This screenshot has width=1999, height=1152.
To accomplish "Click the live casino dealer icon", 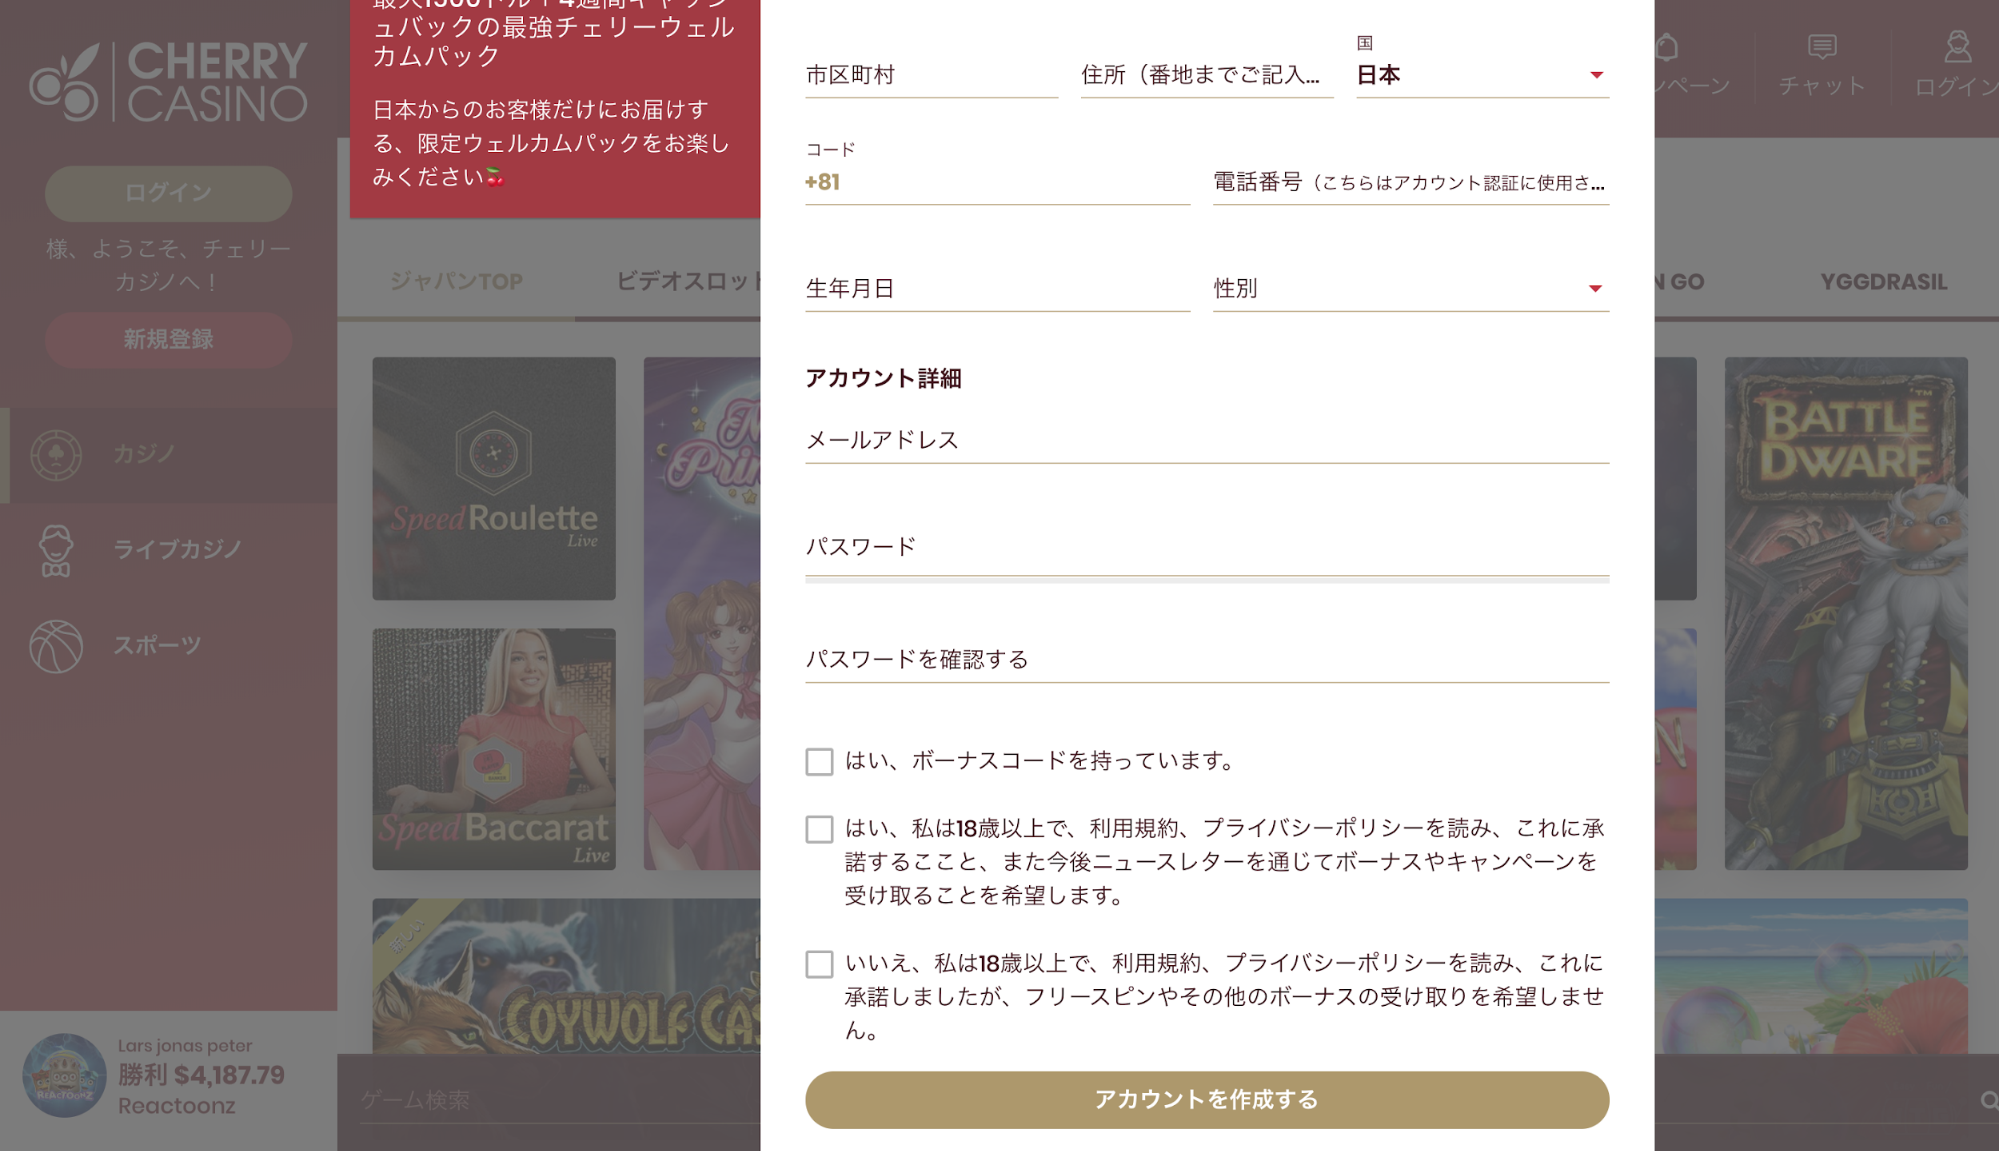I will click(x=56, y=550).
